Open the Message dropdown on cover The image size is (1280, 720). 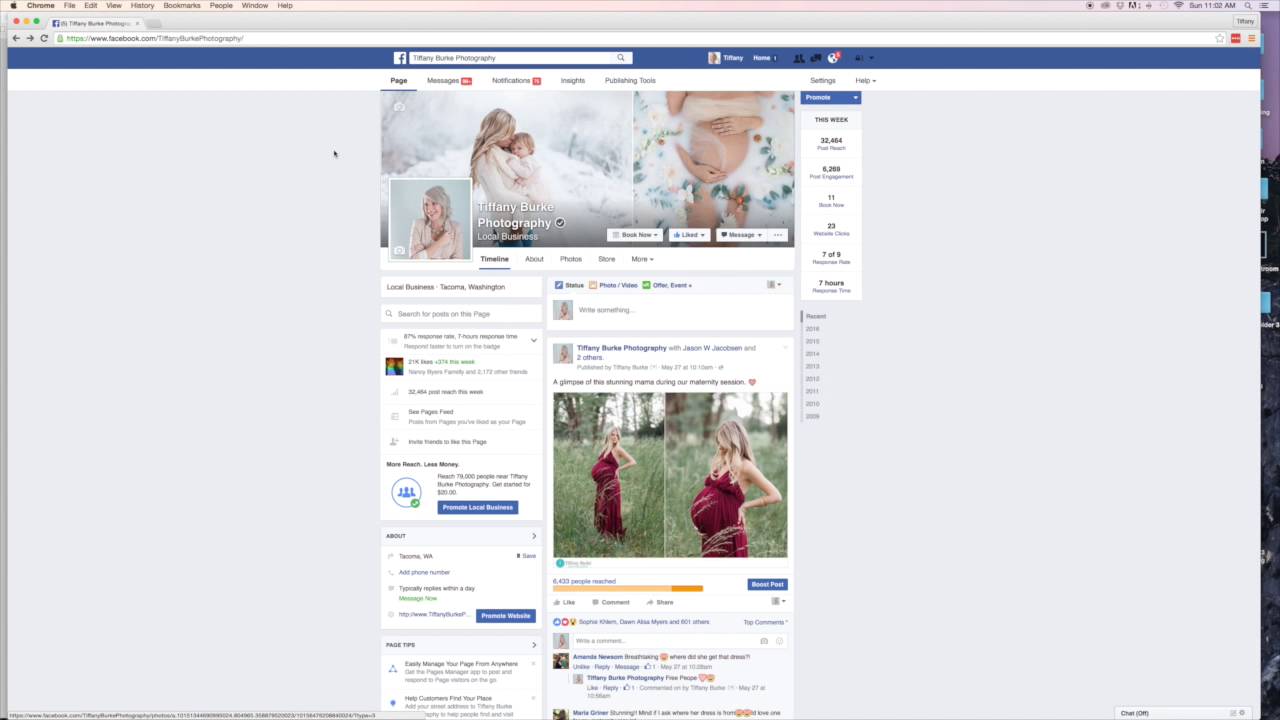(x=741, y=235)
